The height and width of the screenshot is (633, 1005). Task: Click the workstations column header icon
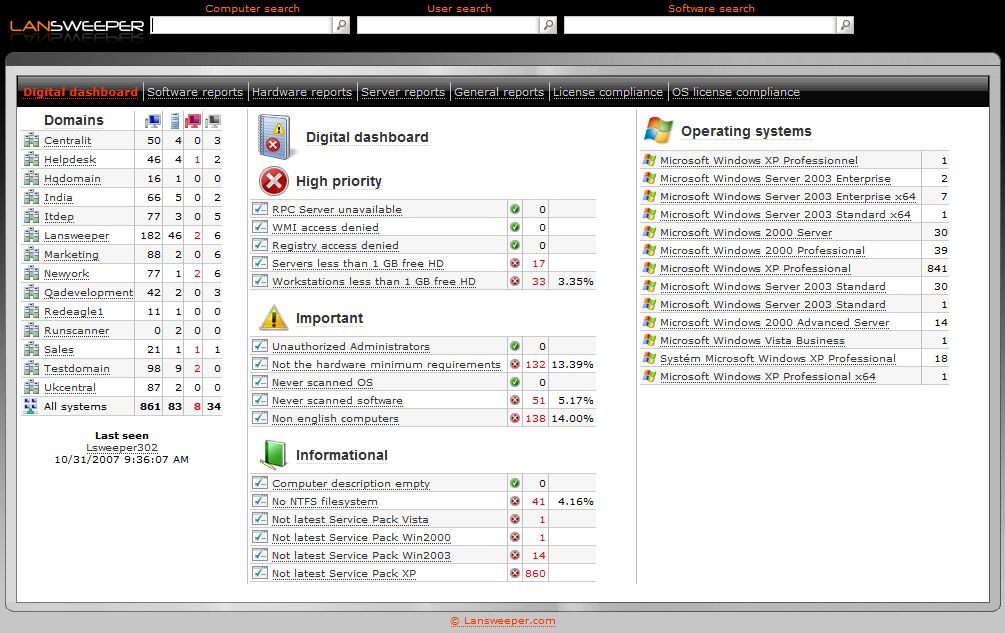coord(153,120)
